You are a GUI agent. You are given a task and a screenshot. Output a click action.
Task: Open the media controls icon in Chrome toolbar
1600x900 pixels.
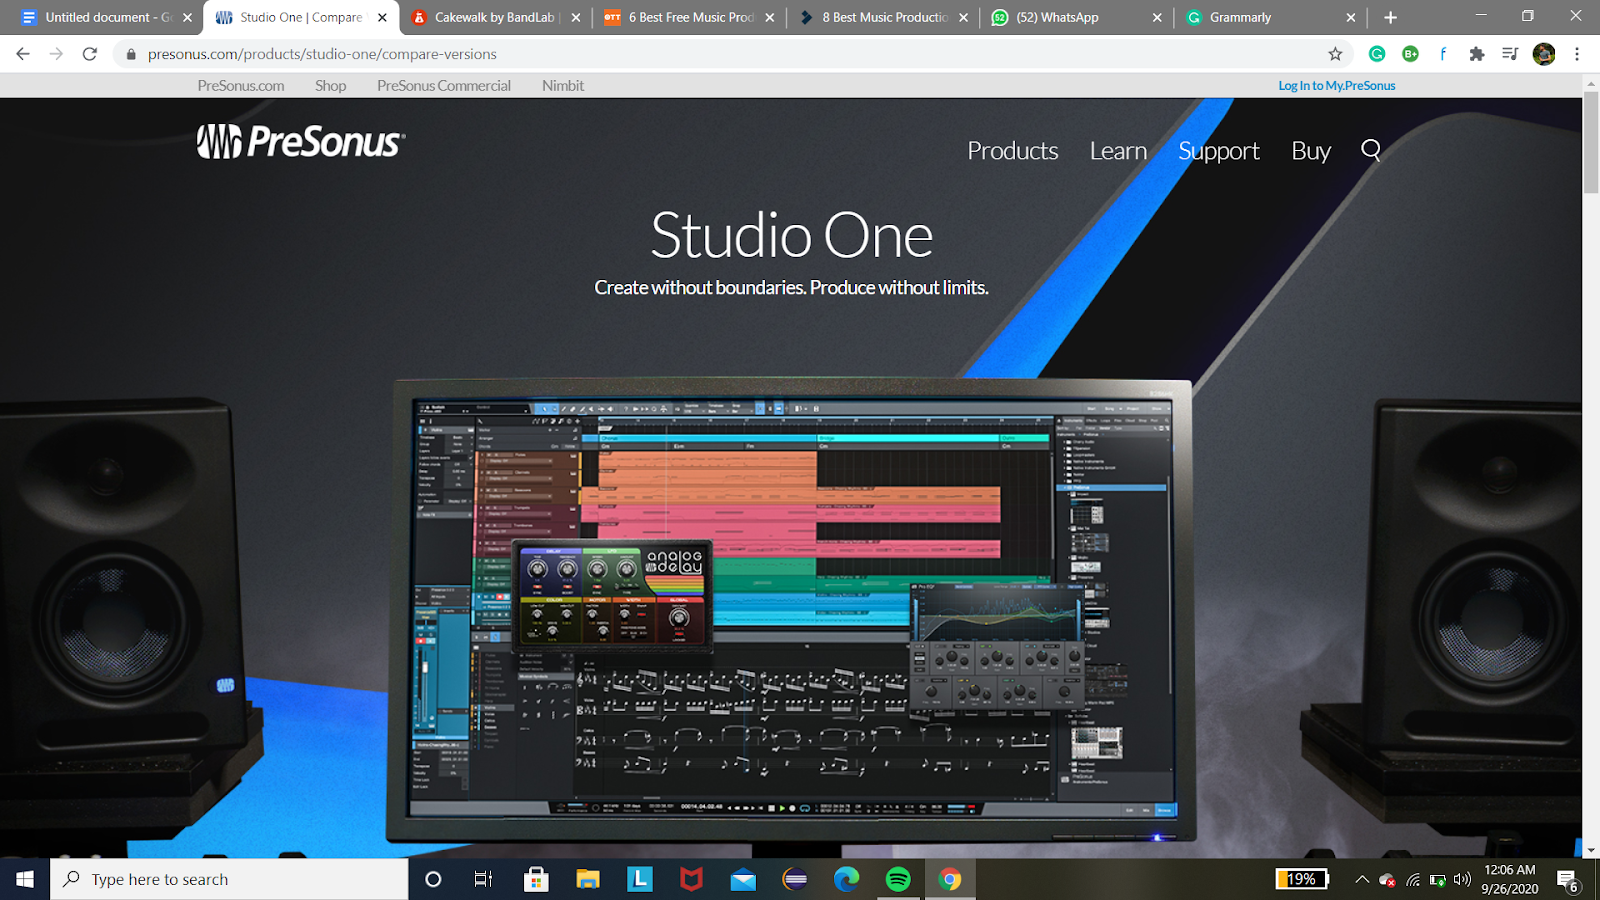coord(1510,54)
